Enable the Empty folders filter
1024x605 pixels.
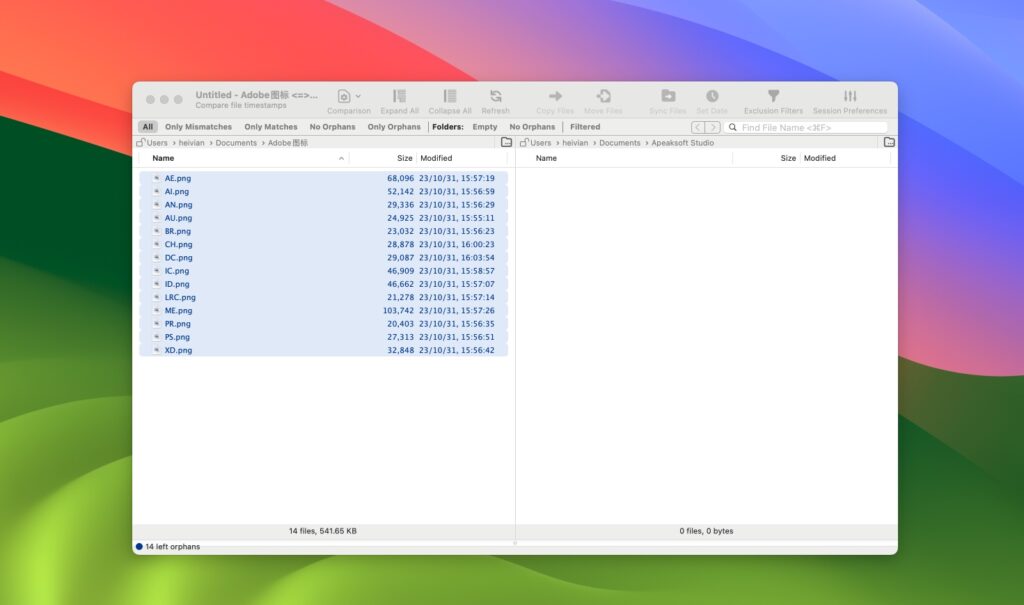coord(484,126)
